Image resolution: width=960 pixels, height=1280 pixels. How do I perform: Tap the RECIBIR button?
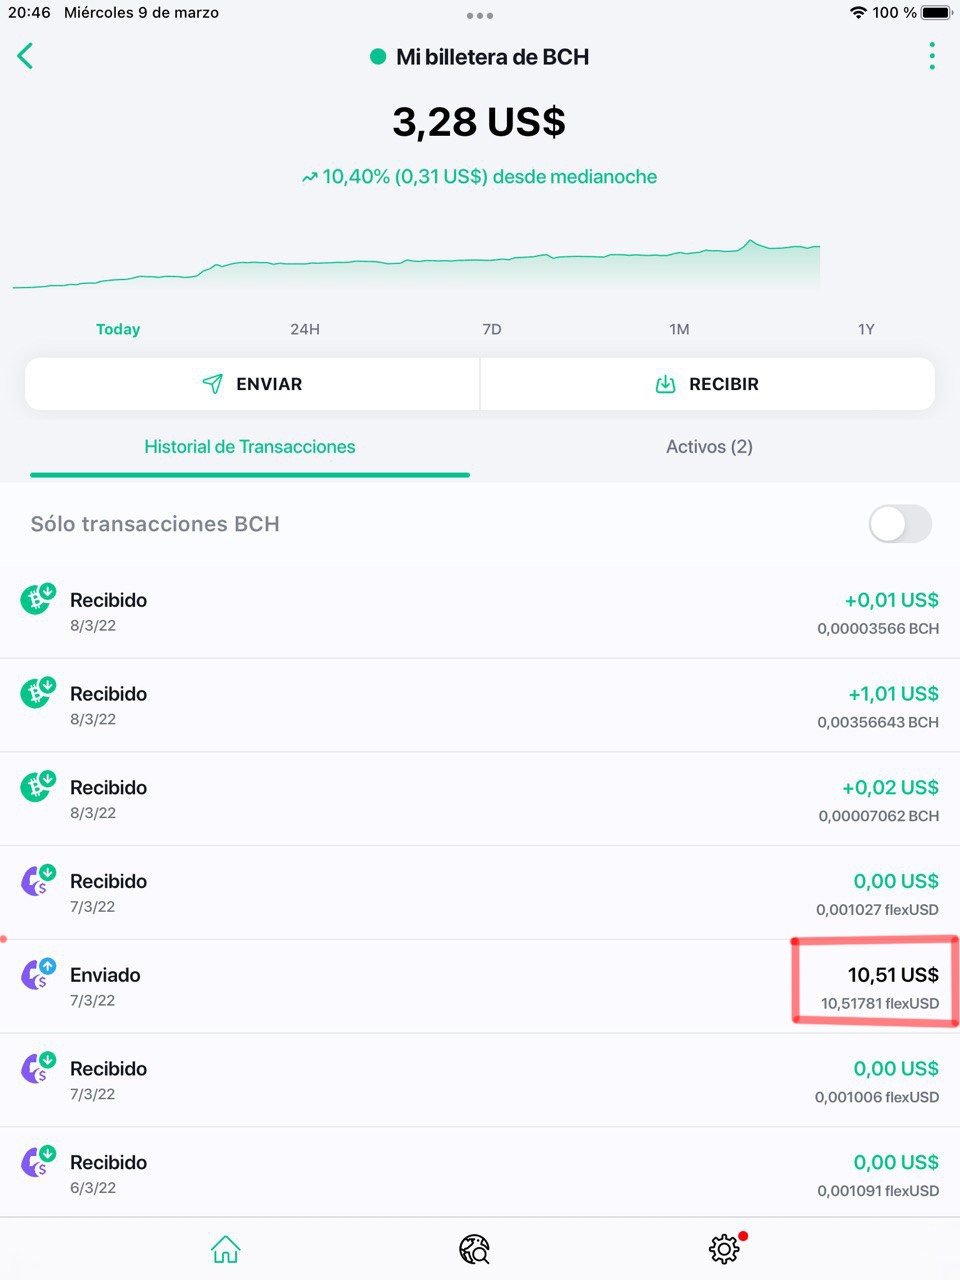(708, 384)
